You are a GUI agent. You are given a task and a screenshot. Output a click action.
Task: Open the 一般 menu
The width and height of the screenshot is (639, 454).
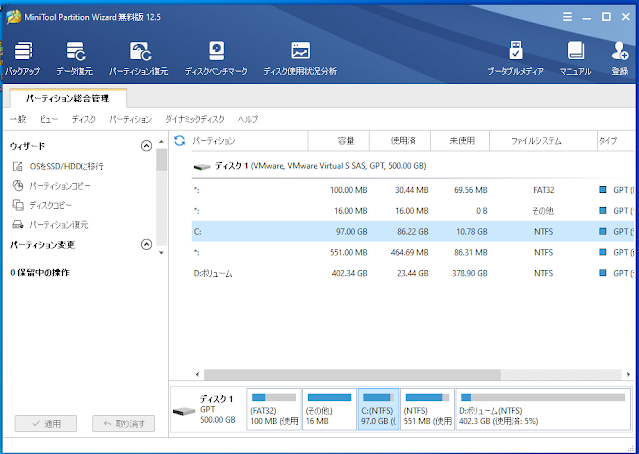click(x=18, y=119)
